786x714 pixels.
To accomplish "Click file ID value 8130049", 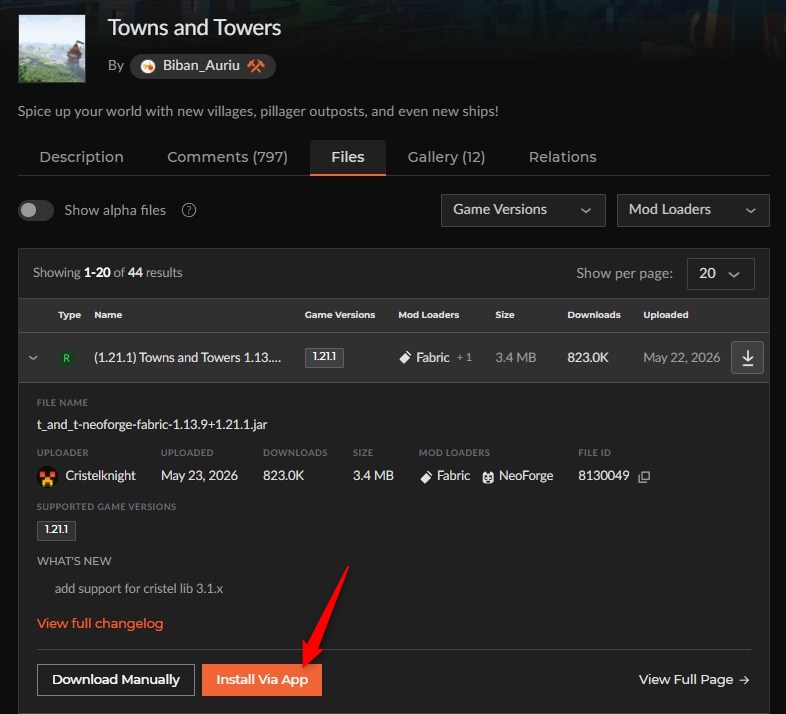I will [x=604, y=476].
